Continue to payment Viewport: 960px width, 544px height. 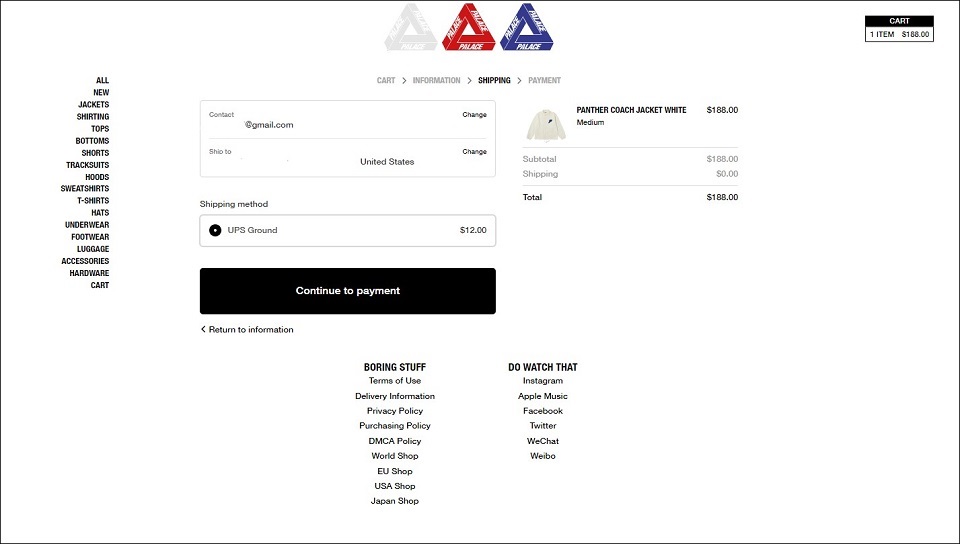click(x=348, y=291)
